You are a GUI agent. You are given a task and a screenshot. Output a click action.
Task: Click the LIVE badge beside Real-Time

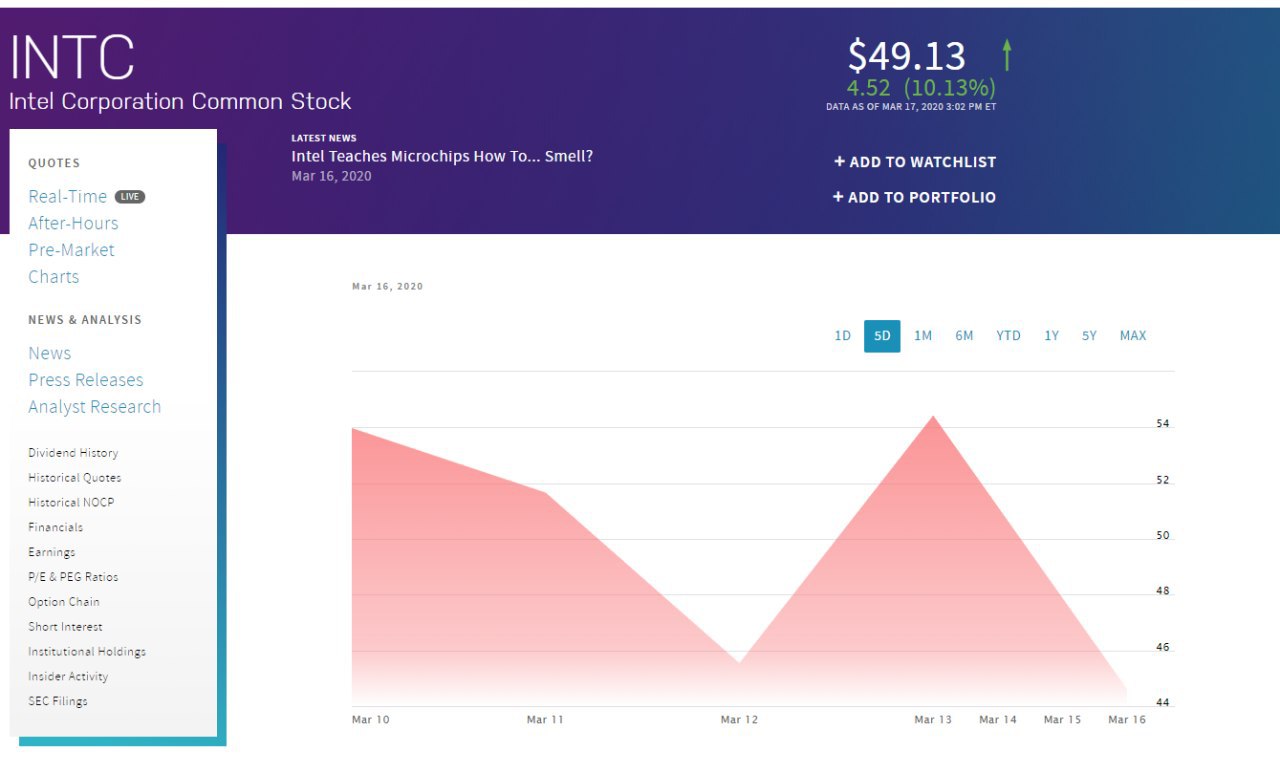[x=130, y=197]
